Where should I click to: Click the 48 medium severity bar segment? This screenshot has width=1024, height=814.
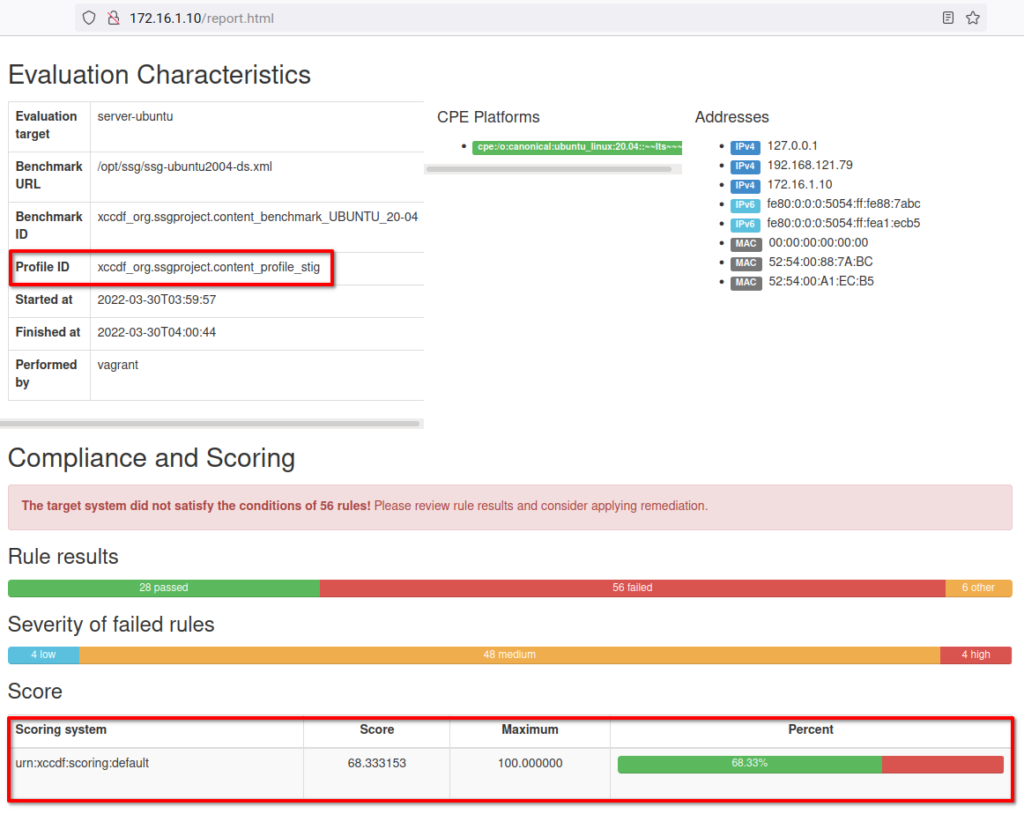click(509, 655)
